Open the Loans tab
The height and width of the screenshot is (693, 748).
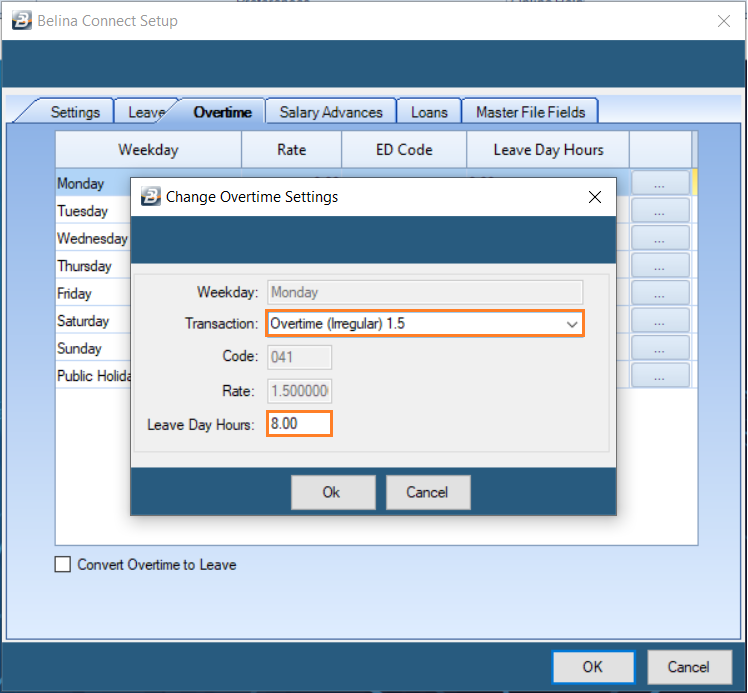pyautogui.click(x=429, y=112)
